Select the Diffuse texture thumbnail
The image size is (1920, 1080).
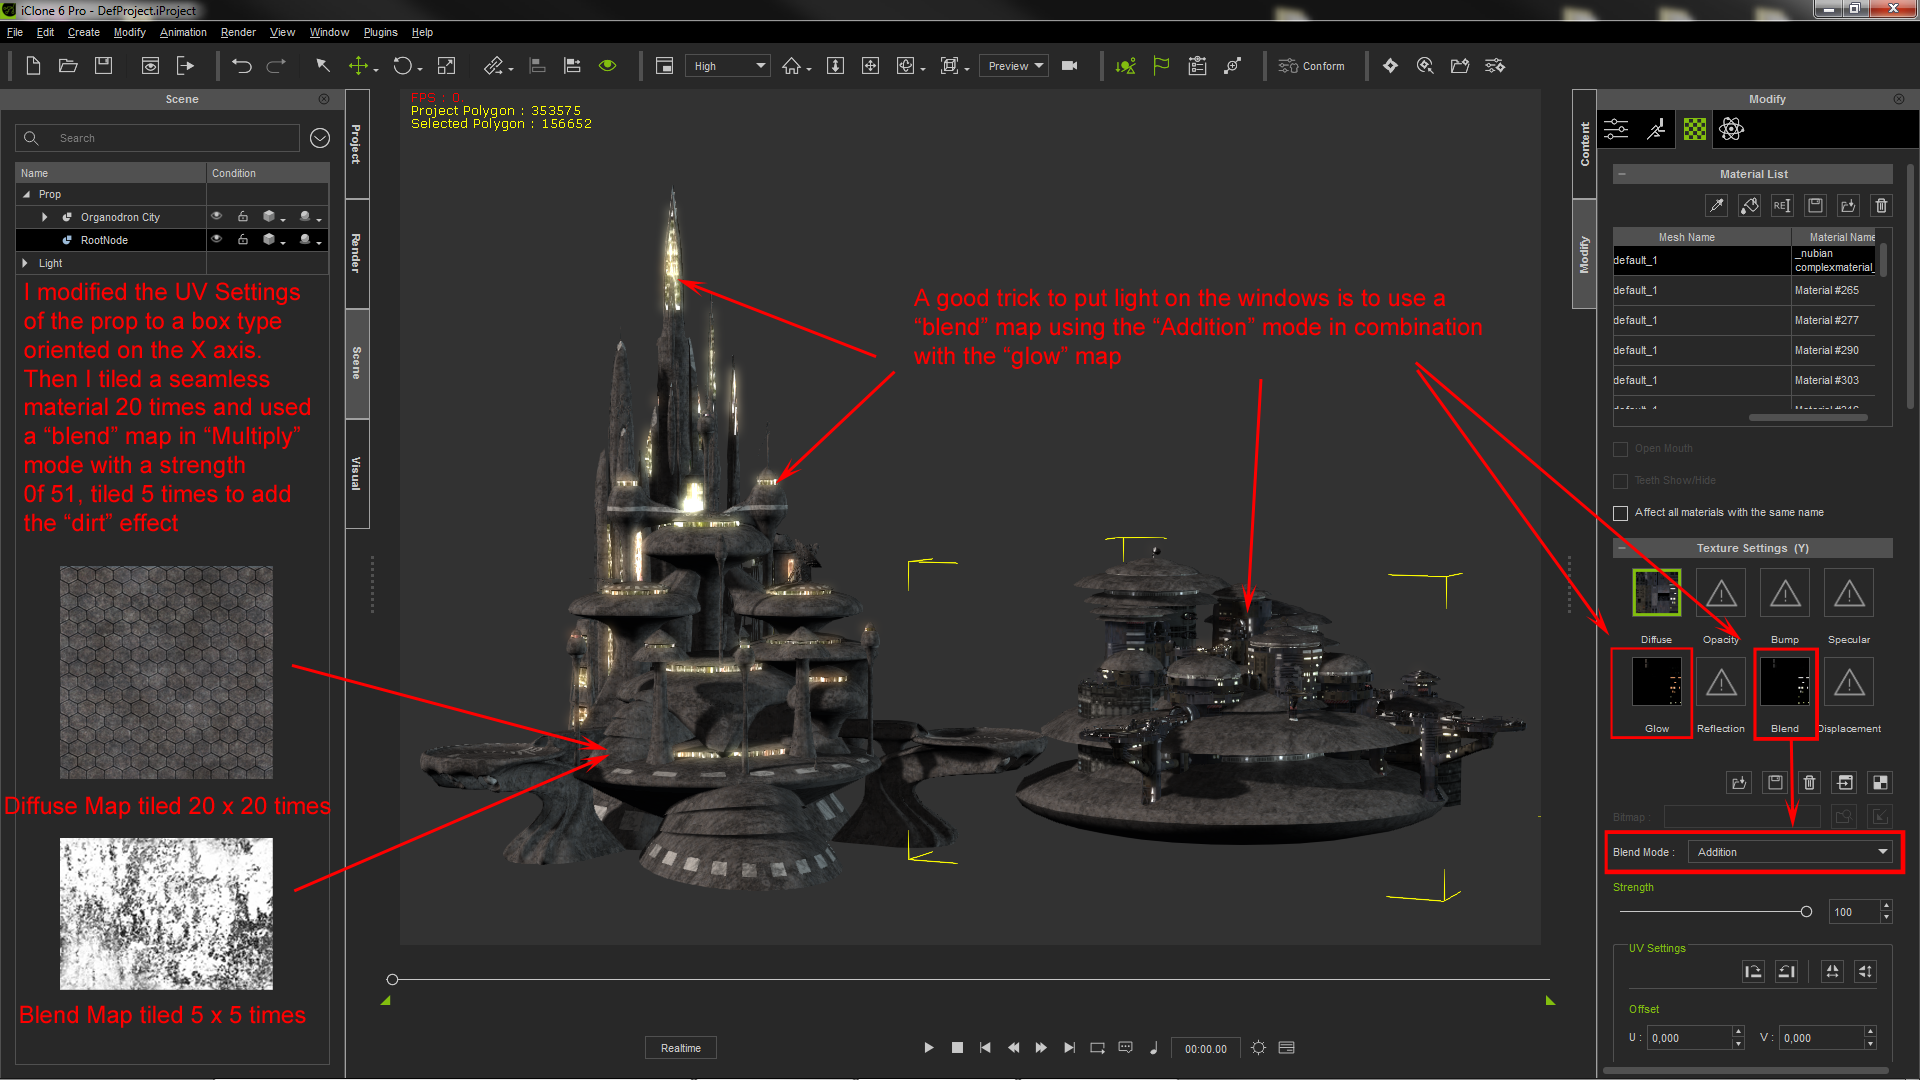coord(1656,593)
